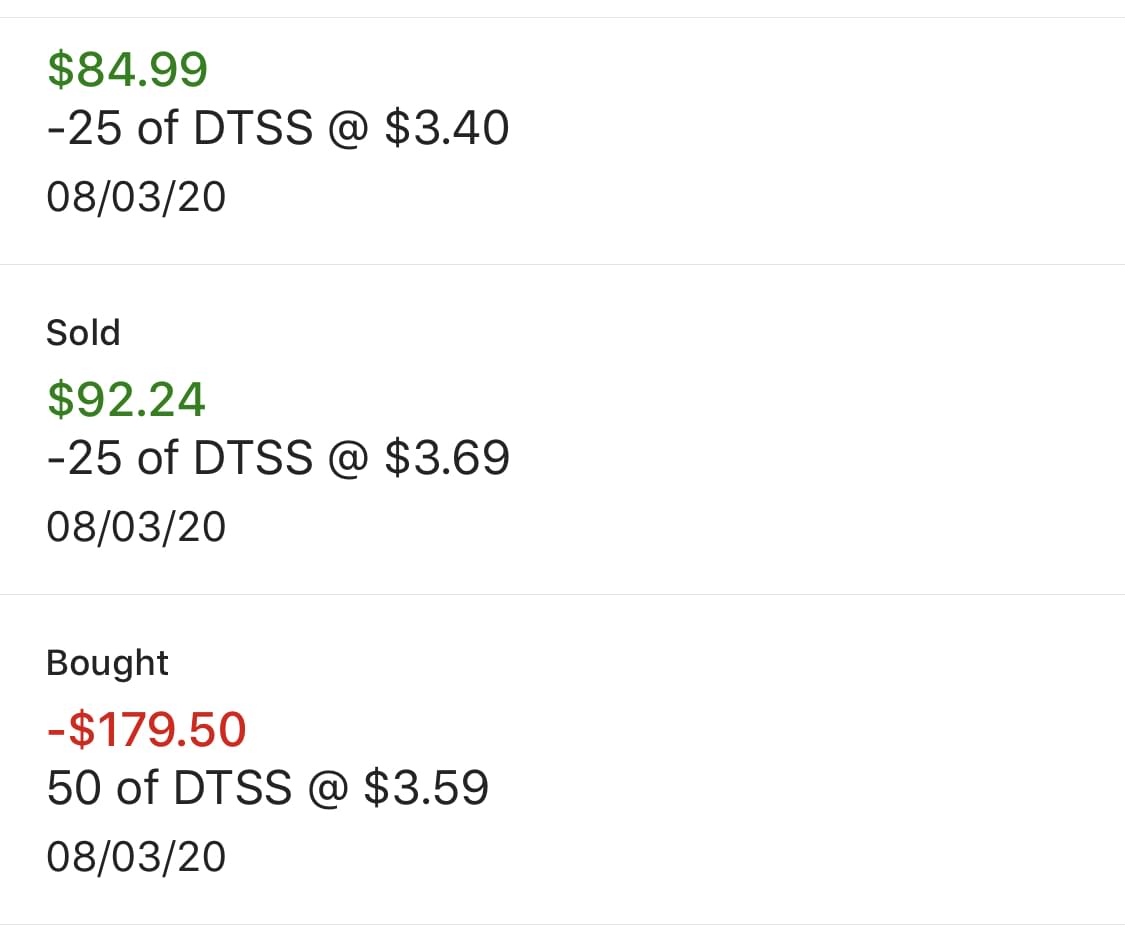The height and width of the screenshot is (926, 1125).
Task: Tap the DTSS ticker in the Bought transaction
Action: (x=233, y=788)
